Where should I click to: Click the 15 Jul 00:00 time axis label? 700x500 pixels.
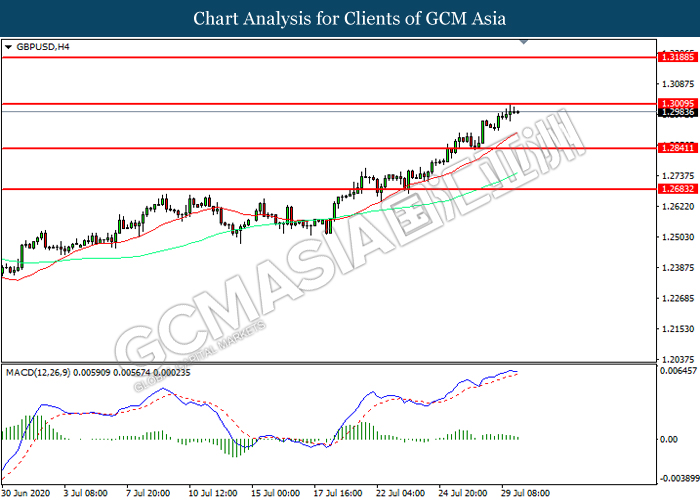[x=276, y=493]
